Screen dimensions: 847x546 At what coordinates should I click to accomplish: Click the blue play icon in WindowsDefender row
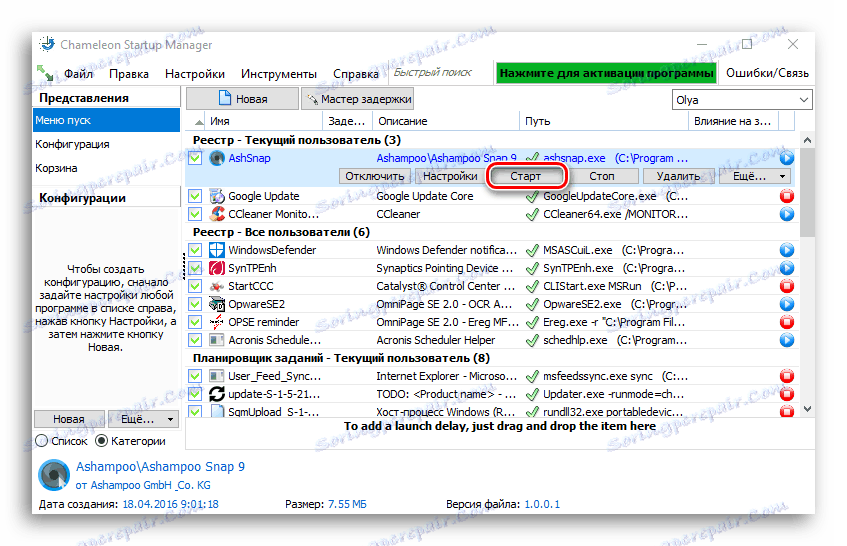[x=786, y=250]
